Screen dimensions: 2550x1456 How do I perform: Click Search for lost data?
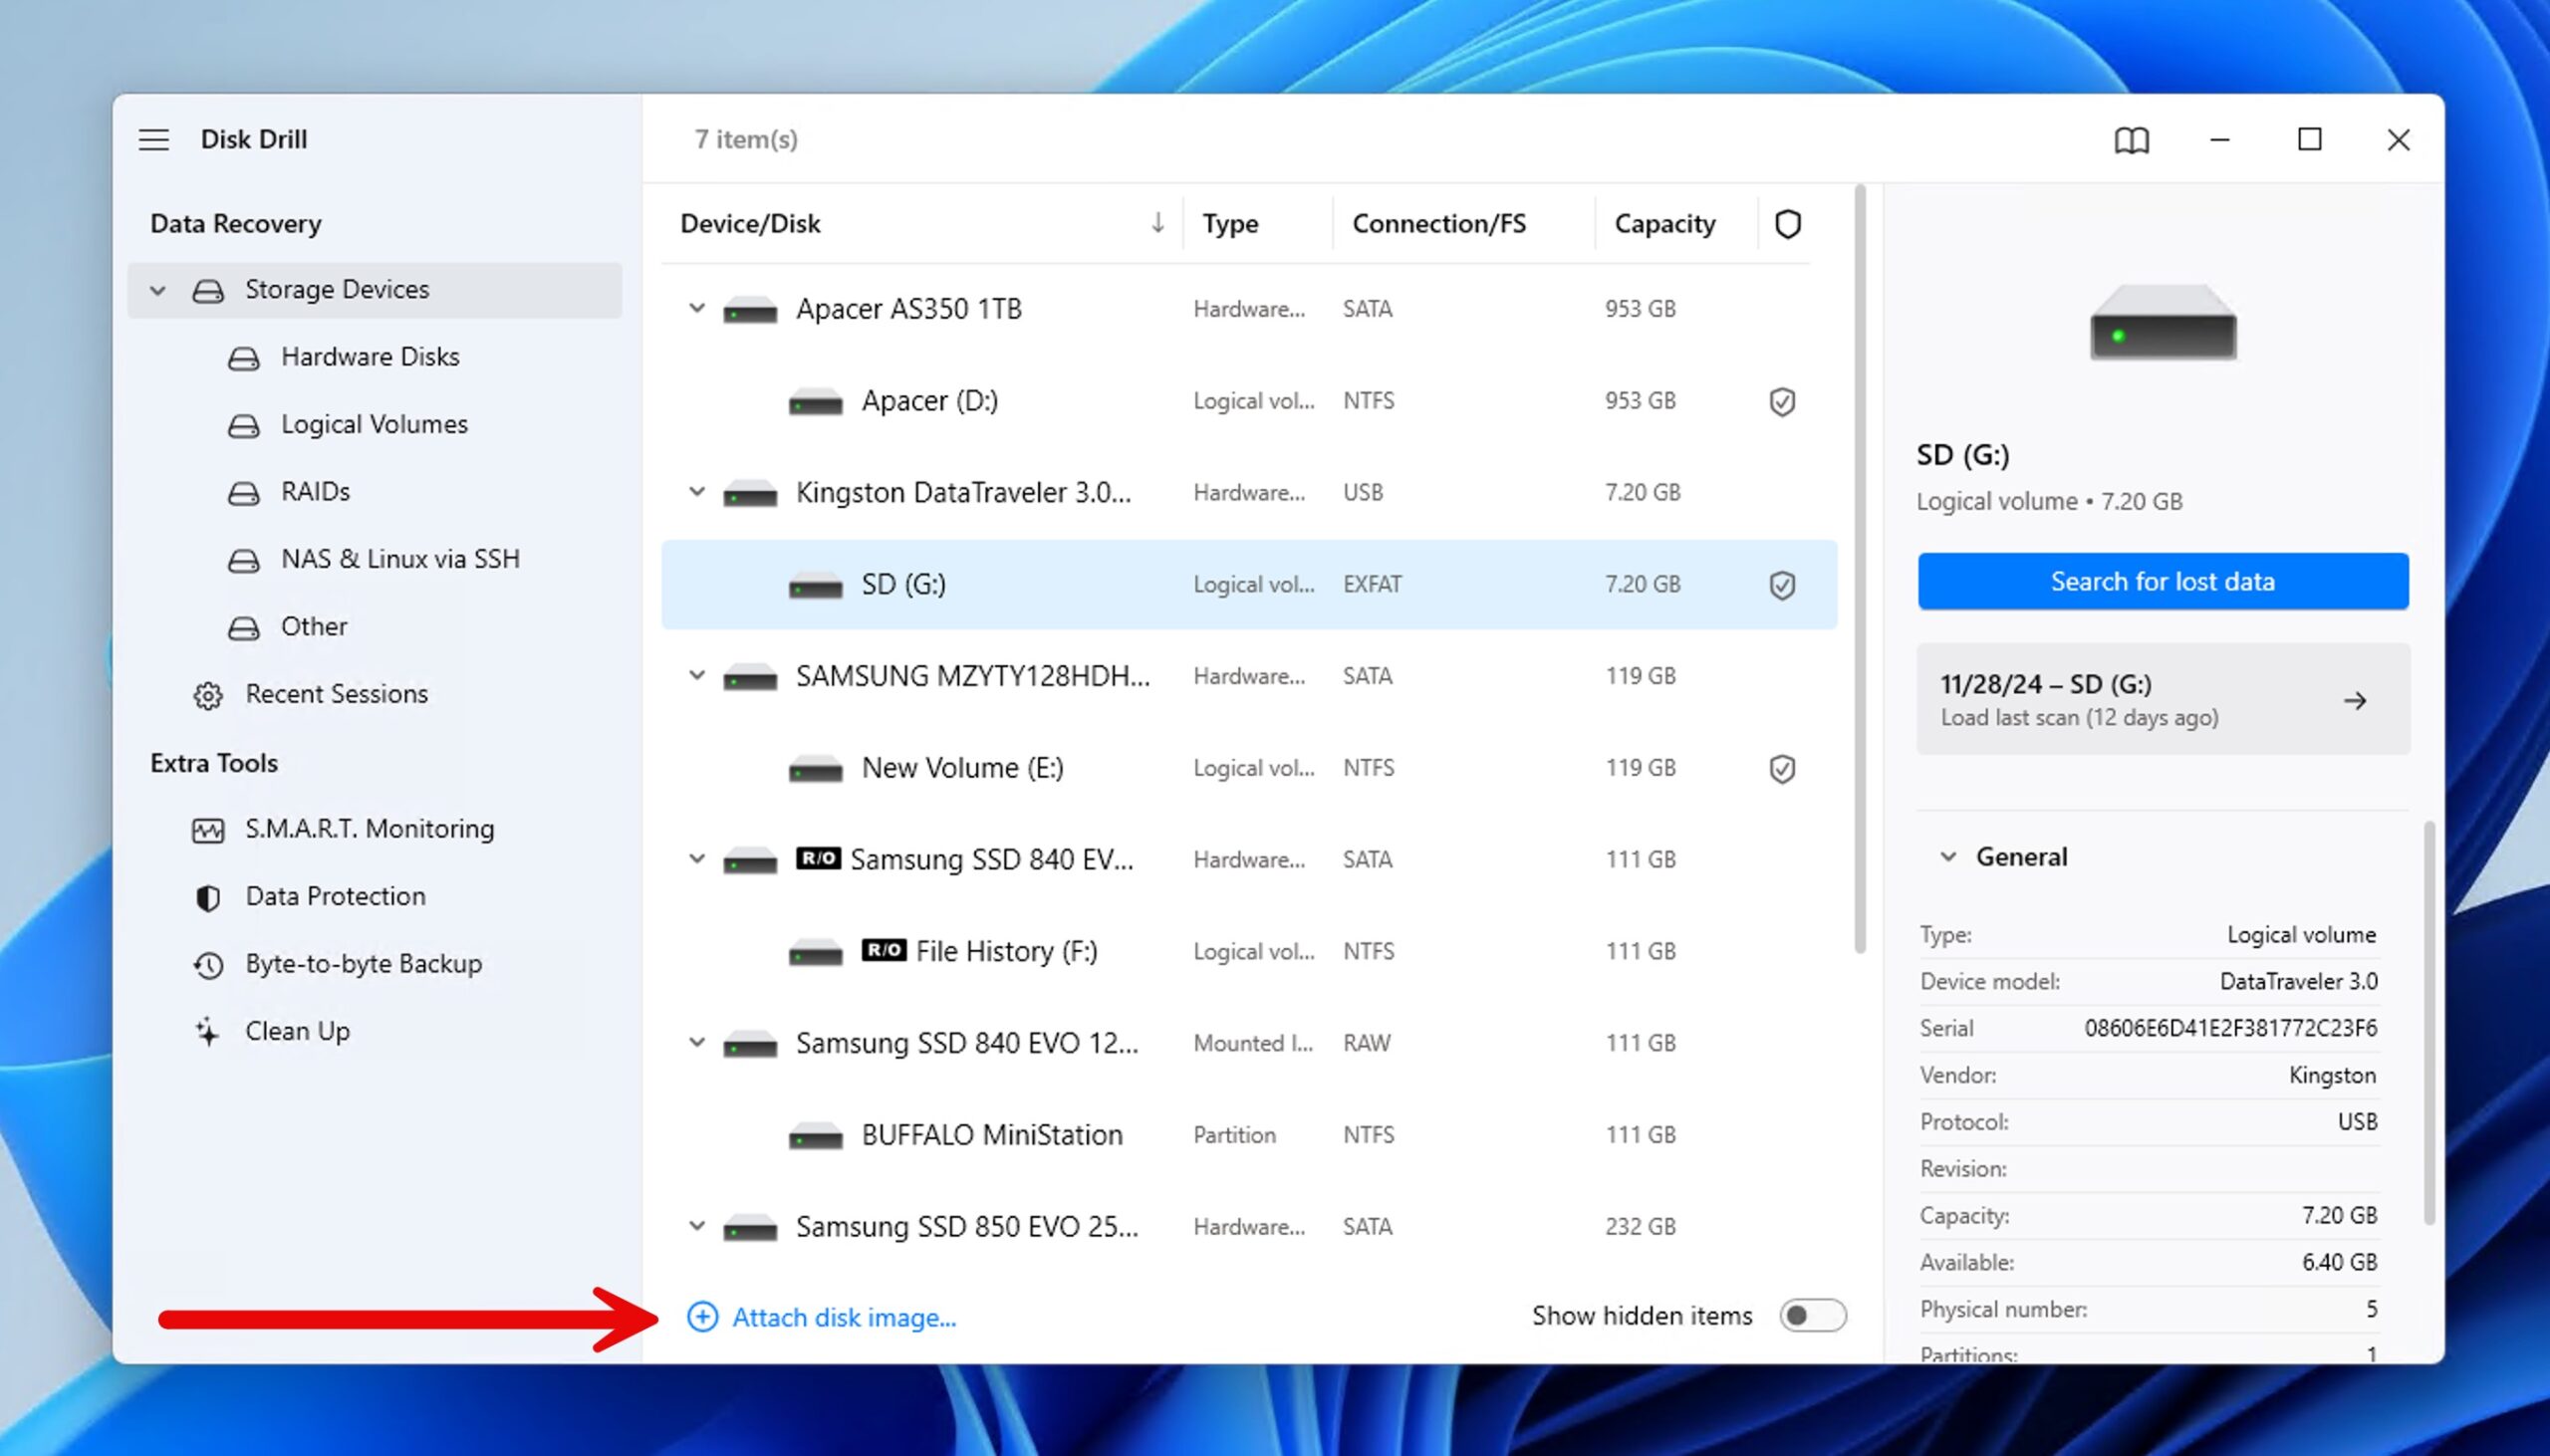click(2163, 581)
